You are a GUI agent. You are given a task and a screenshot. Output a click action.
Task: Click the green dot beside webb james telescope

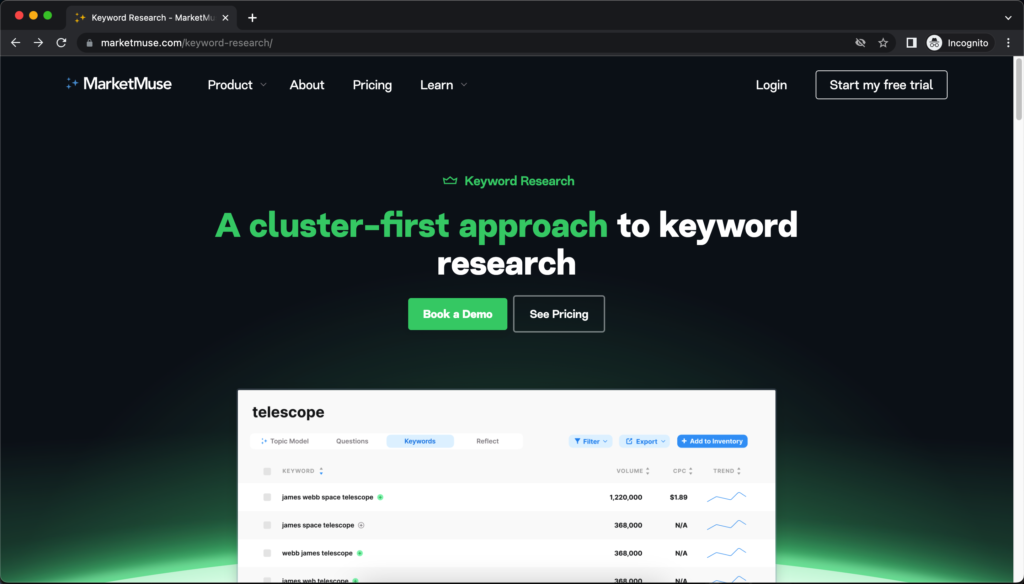(360, 553)
